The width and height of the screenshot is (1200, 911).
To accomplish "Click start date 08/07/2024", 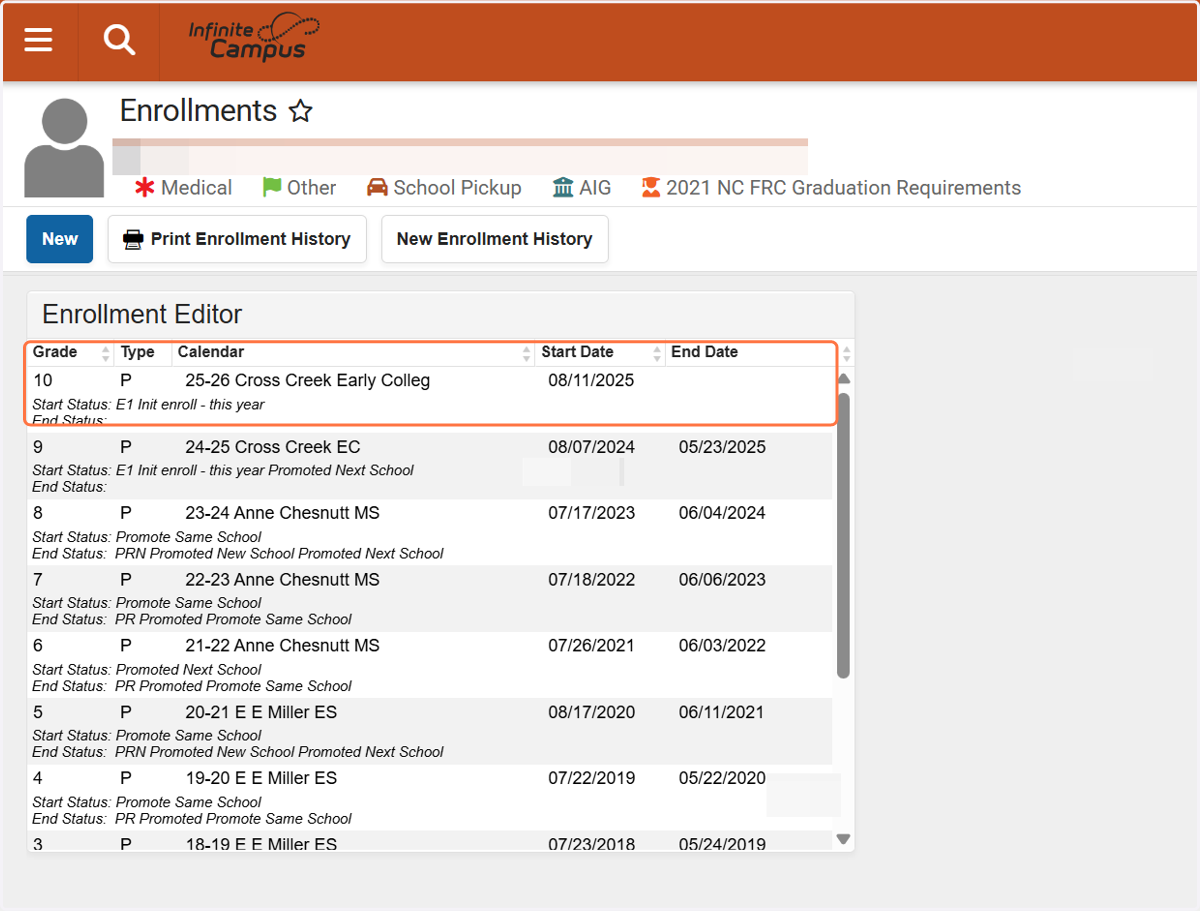I will click(x=591, y=447).
